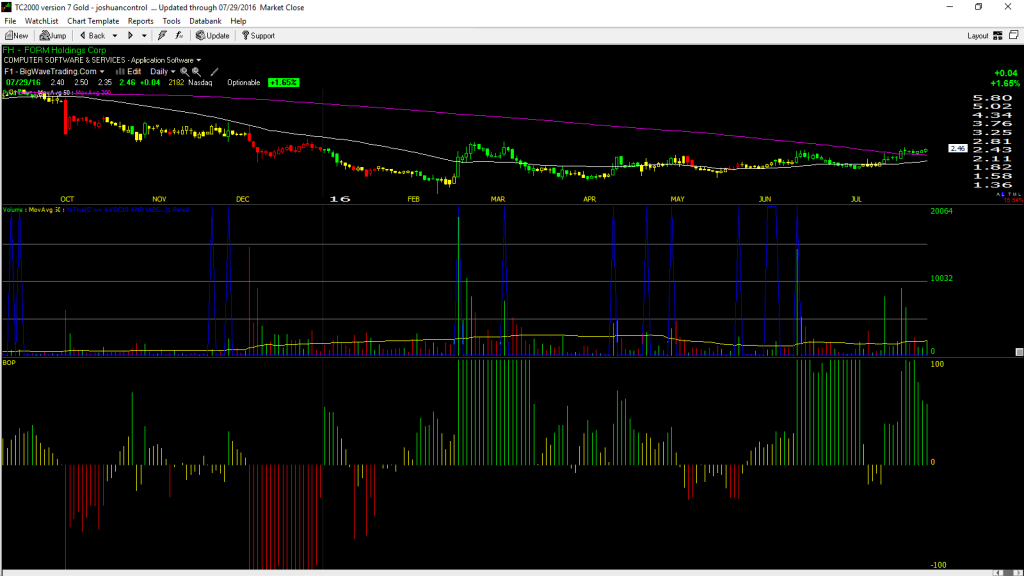Click the New toolbar button
1024x576 pixels.
17,36
